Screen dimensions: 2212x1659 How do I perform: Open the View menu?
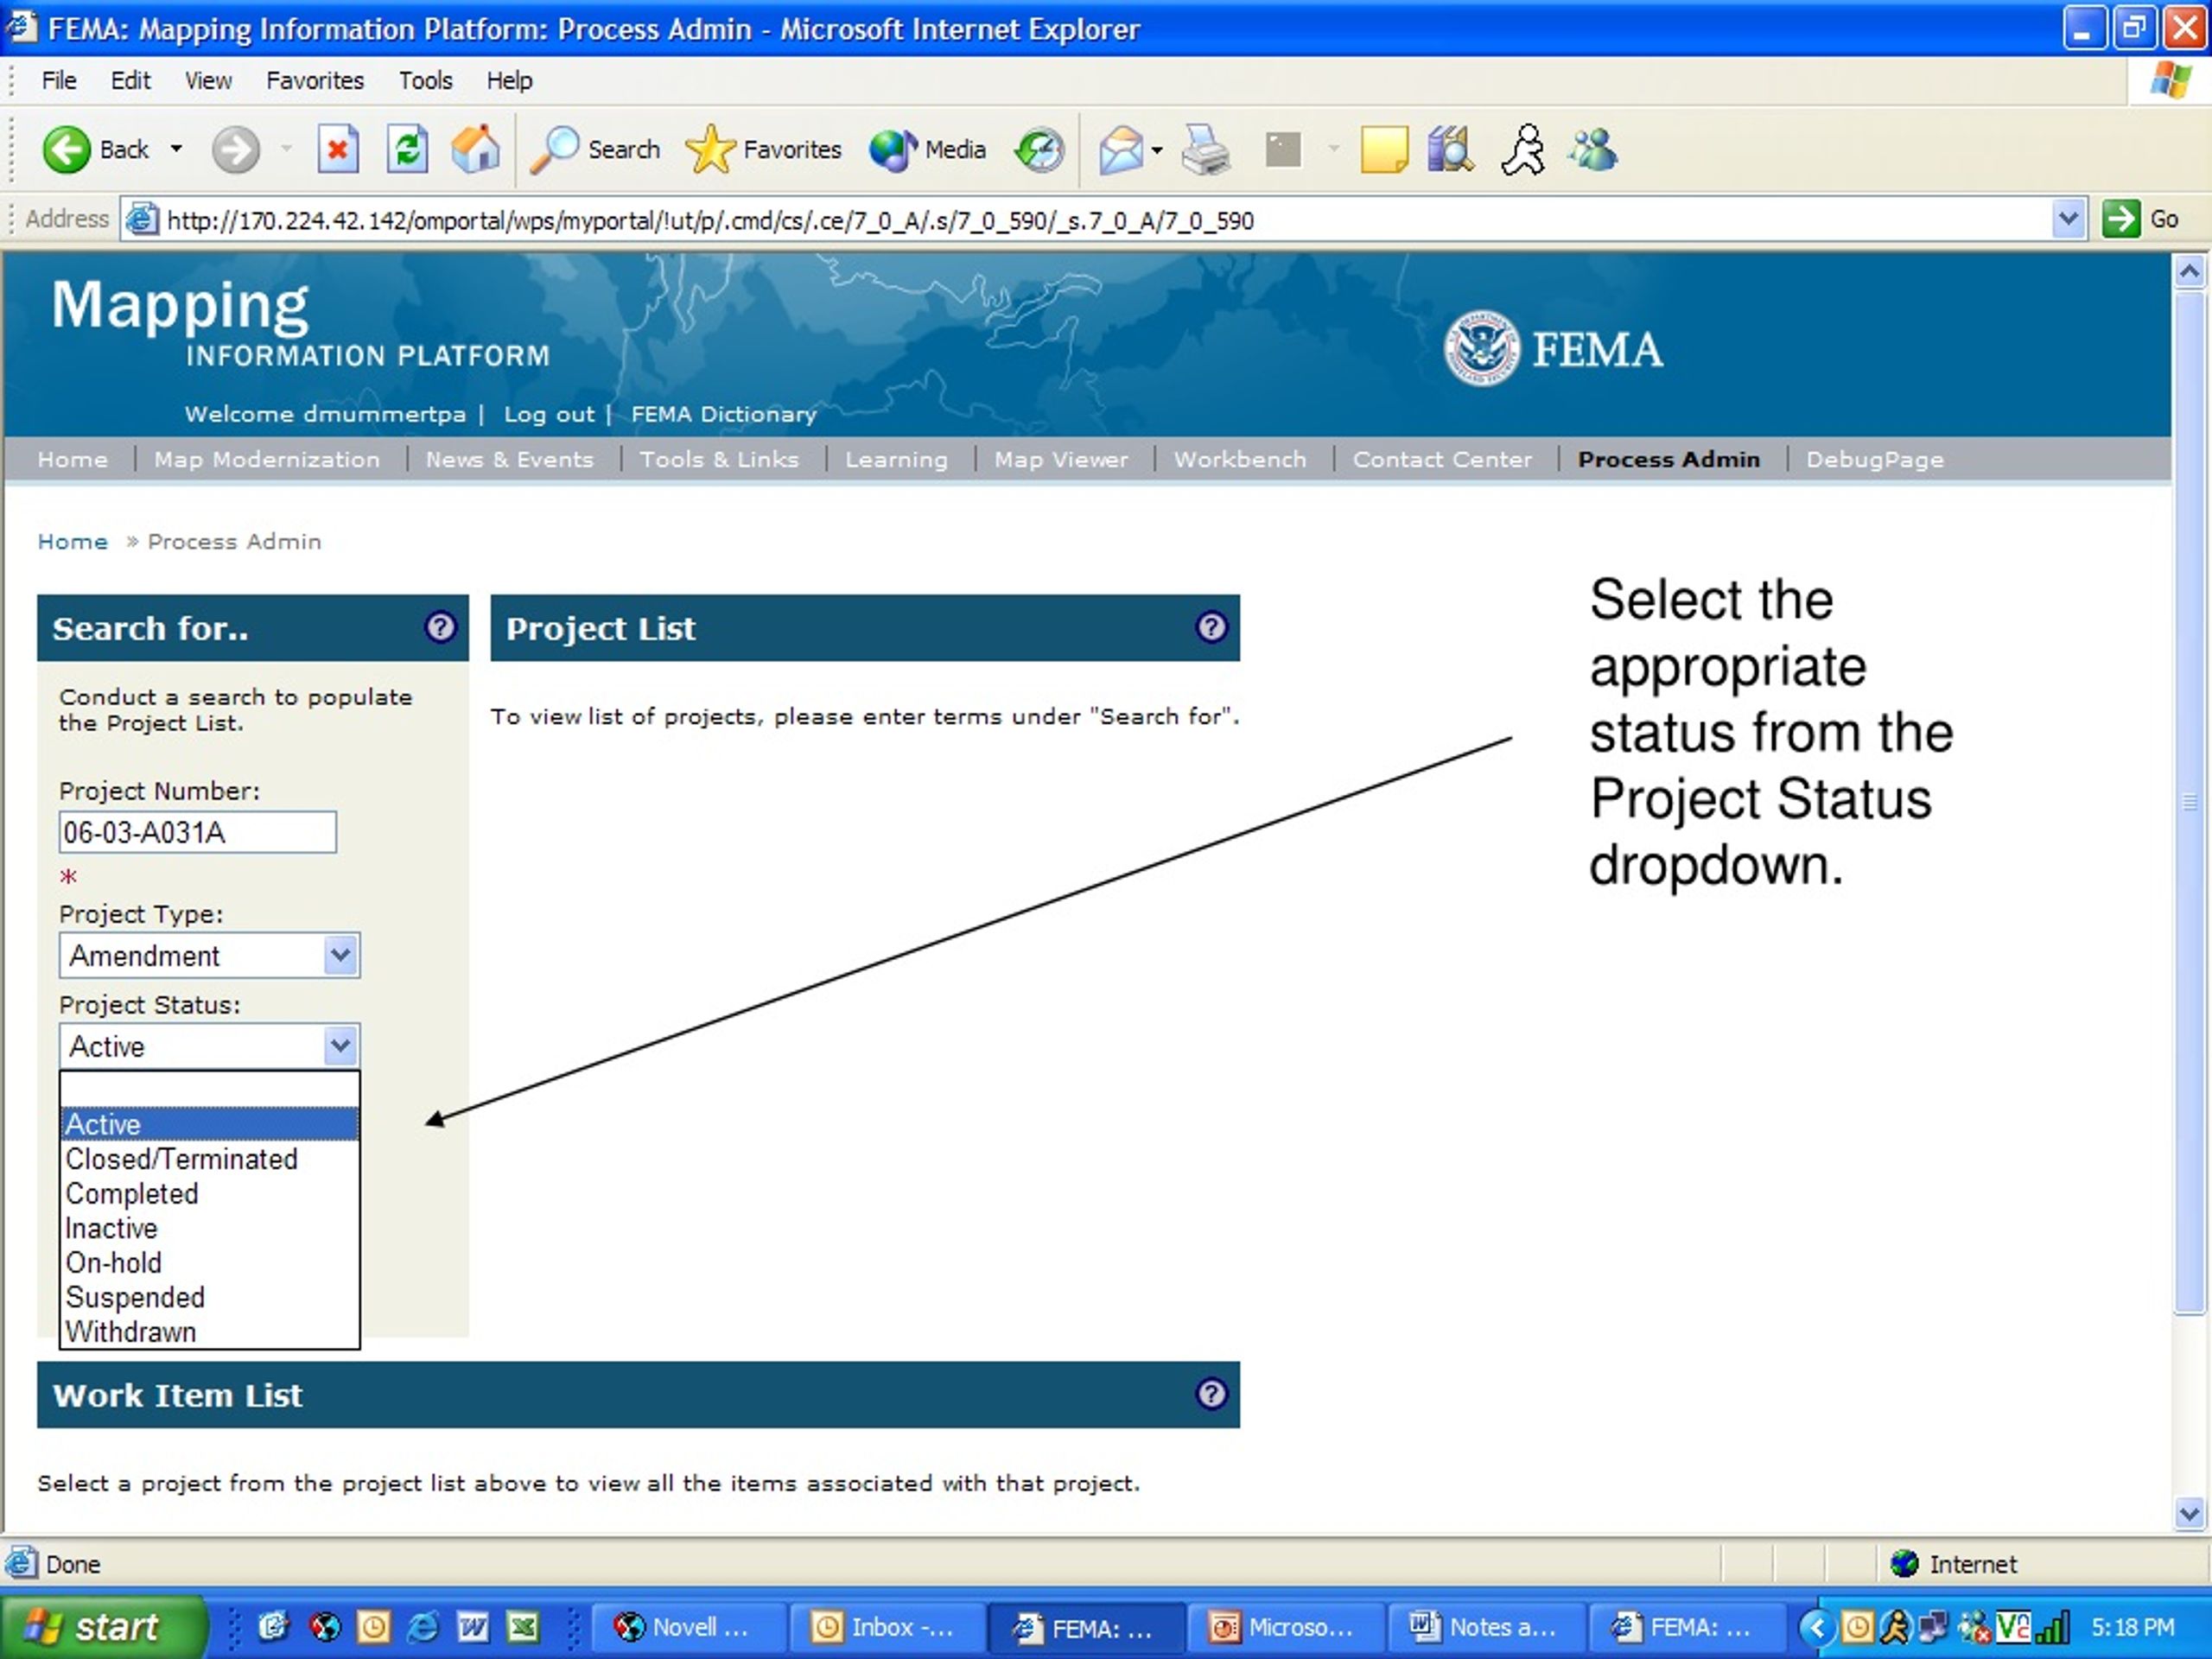point(208,80)
